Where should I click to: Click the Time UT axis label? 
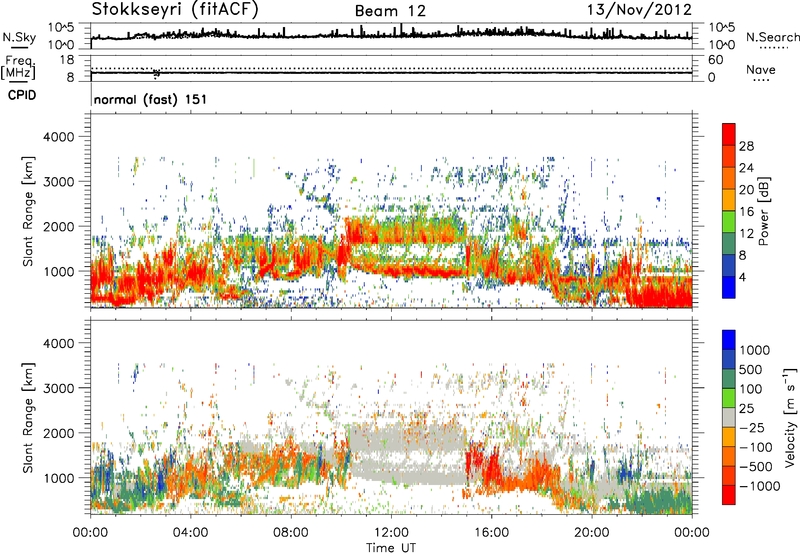pyautogui.click(x=391, y=548)
